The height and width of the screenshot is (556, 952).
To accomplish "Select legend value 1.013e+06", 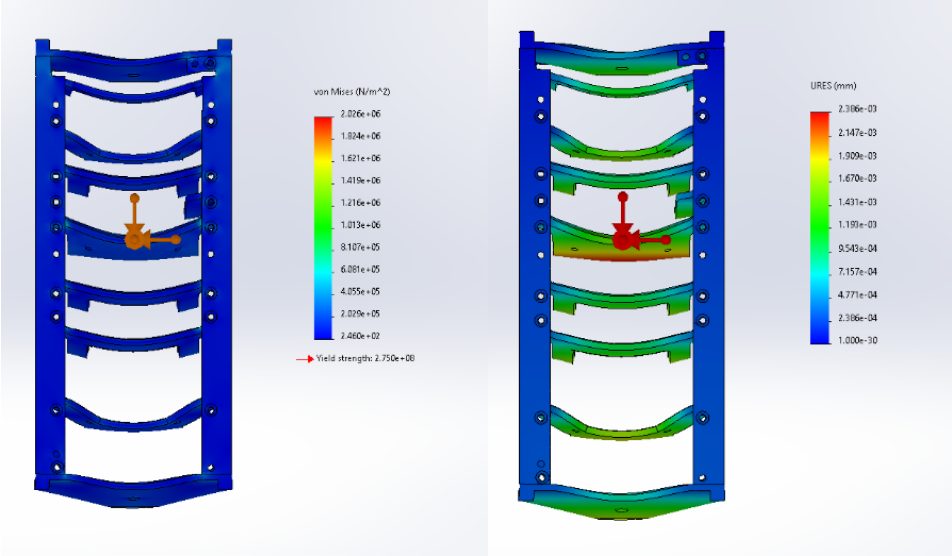I will pyautogui.click(x=361, y=225).
